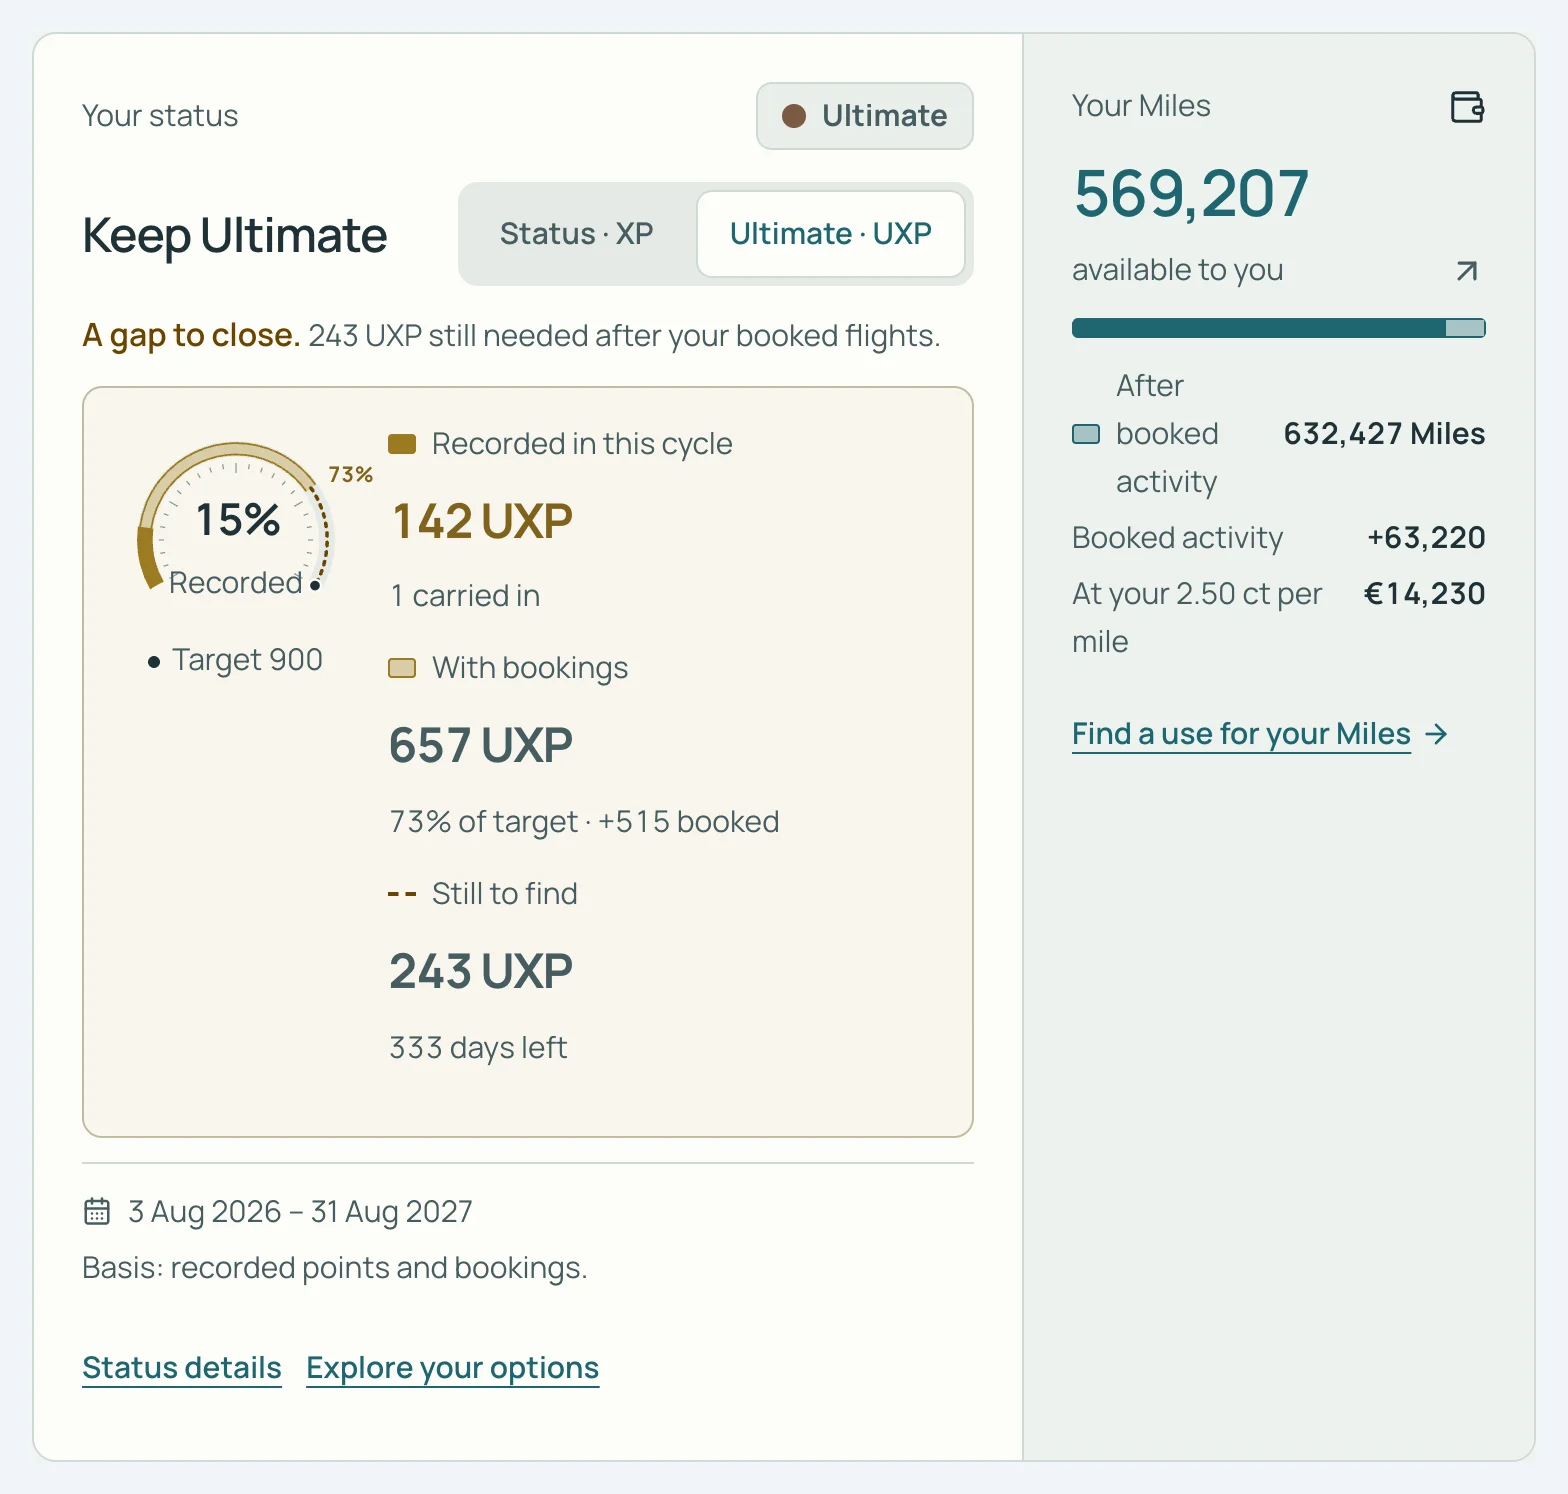Viewport: 1568px width, 1494px height.
Task: Click the wallet icon beside Your Miles
Action: pyautogui.click(x=1467, y=106)
